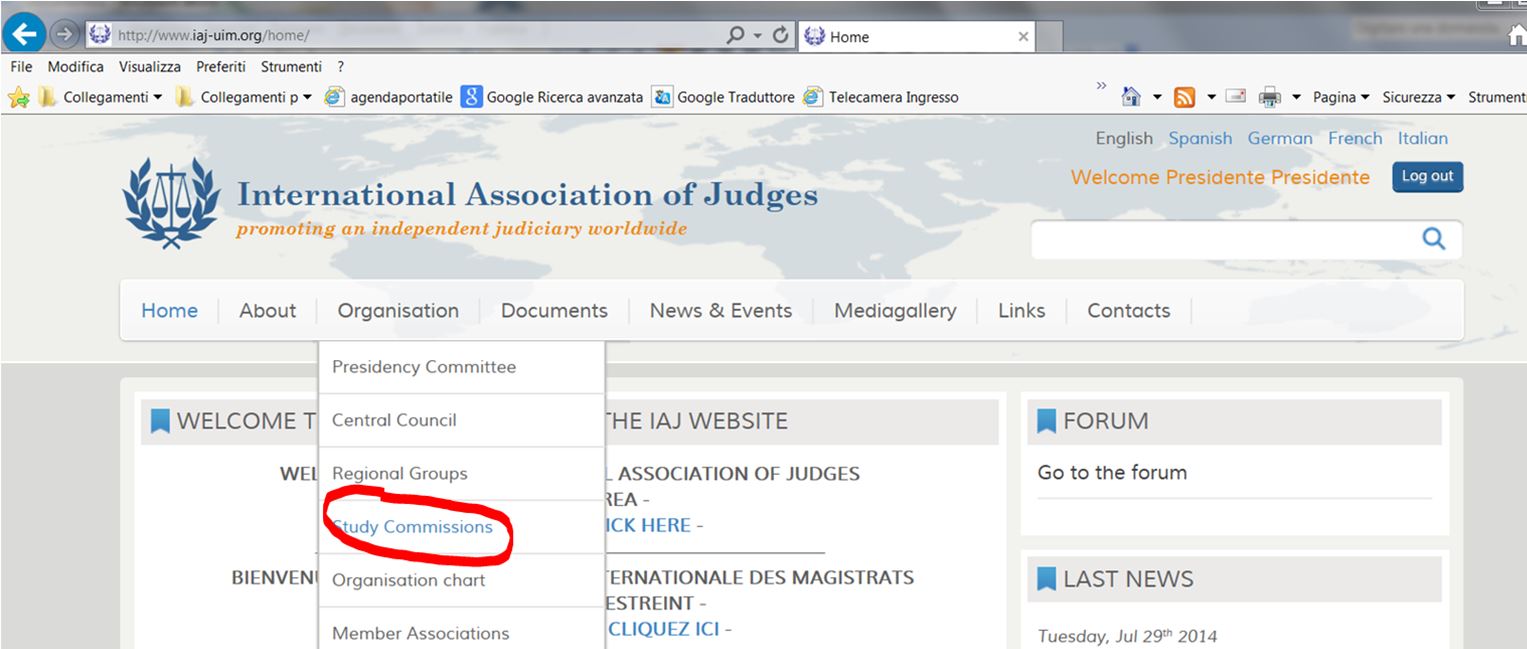Click the Print icon in command bar
The image size is (1527, 649).
pyautogui.click(x=1270, y=97)
